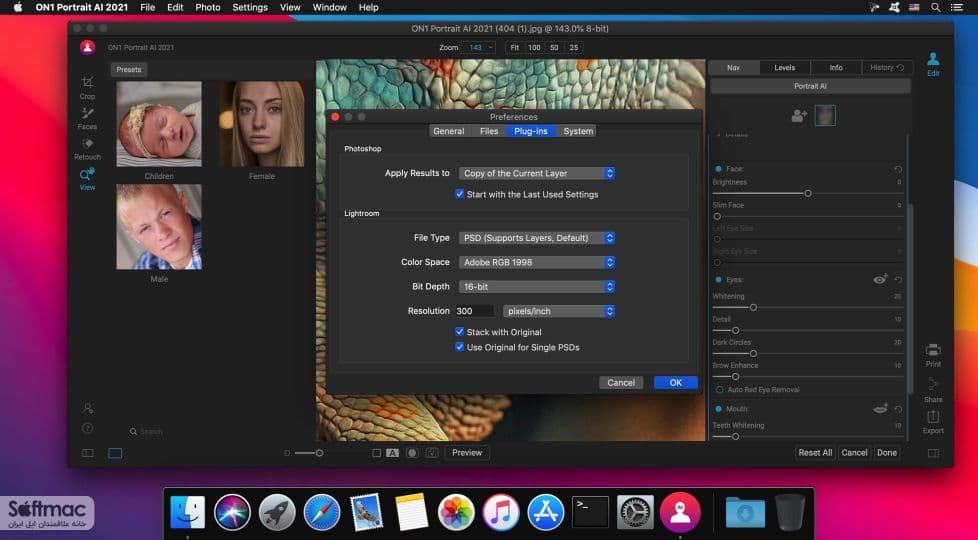Toggle the Eyes section on/off dot
The height and width of the screenshot is (540, 978).
coord(719,280)
